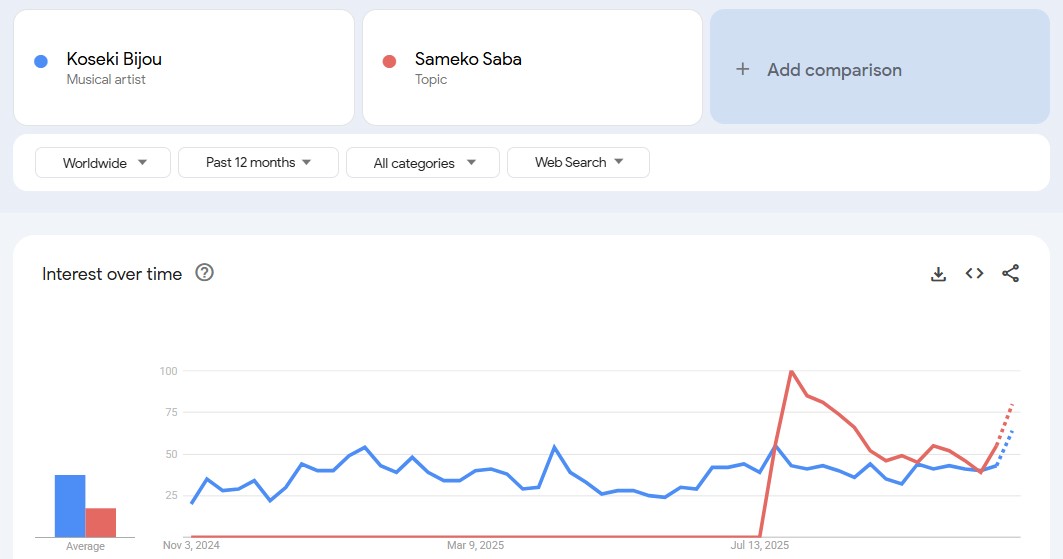Change the Web Search type dropdown

click(578, 163)
